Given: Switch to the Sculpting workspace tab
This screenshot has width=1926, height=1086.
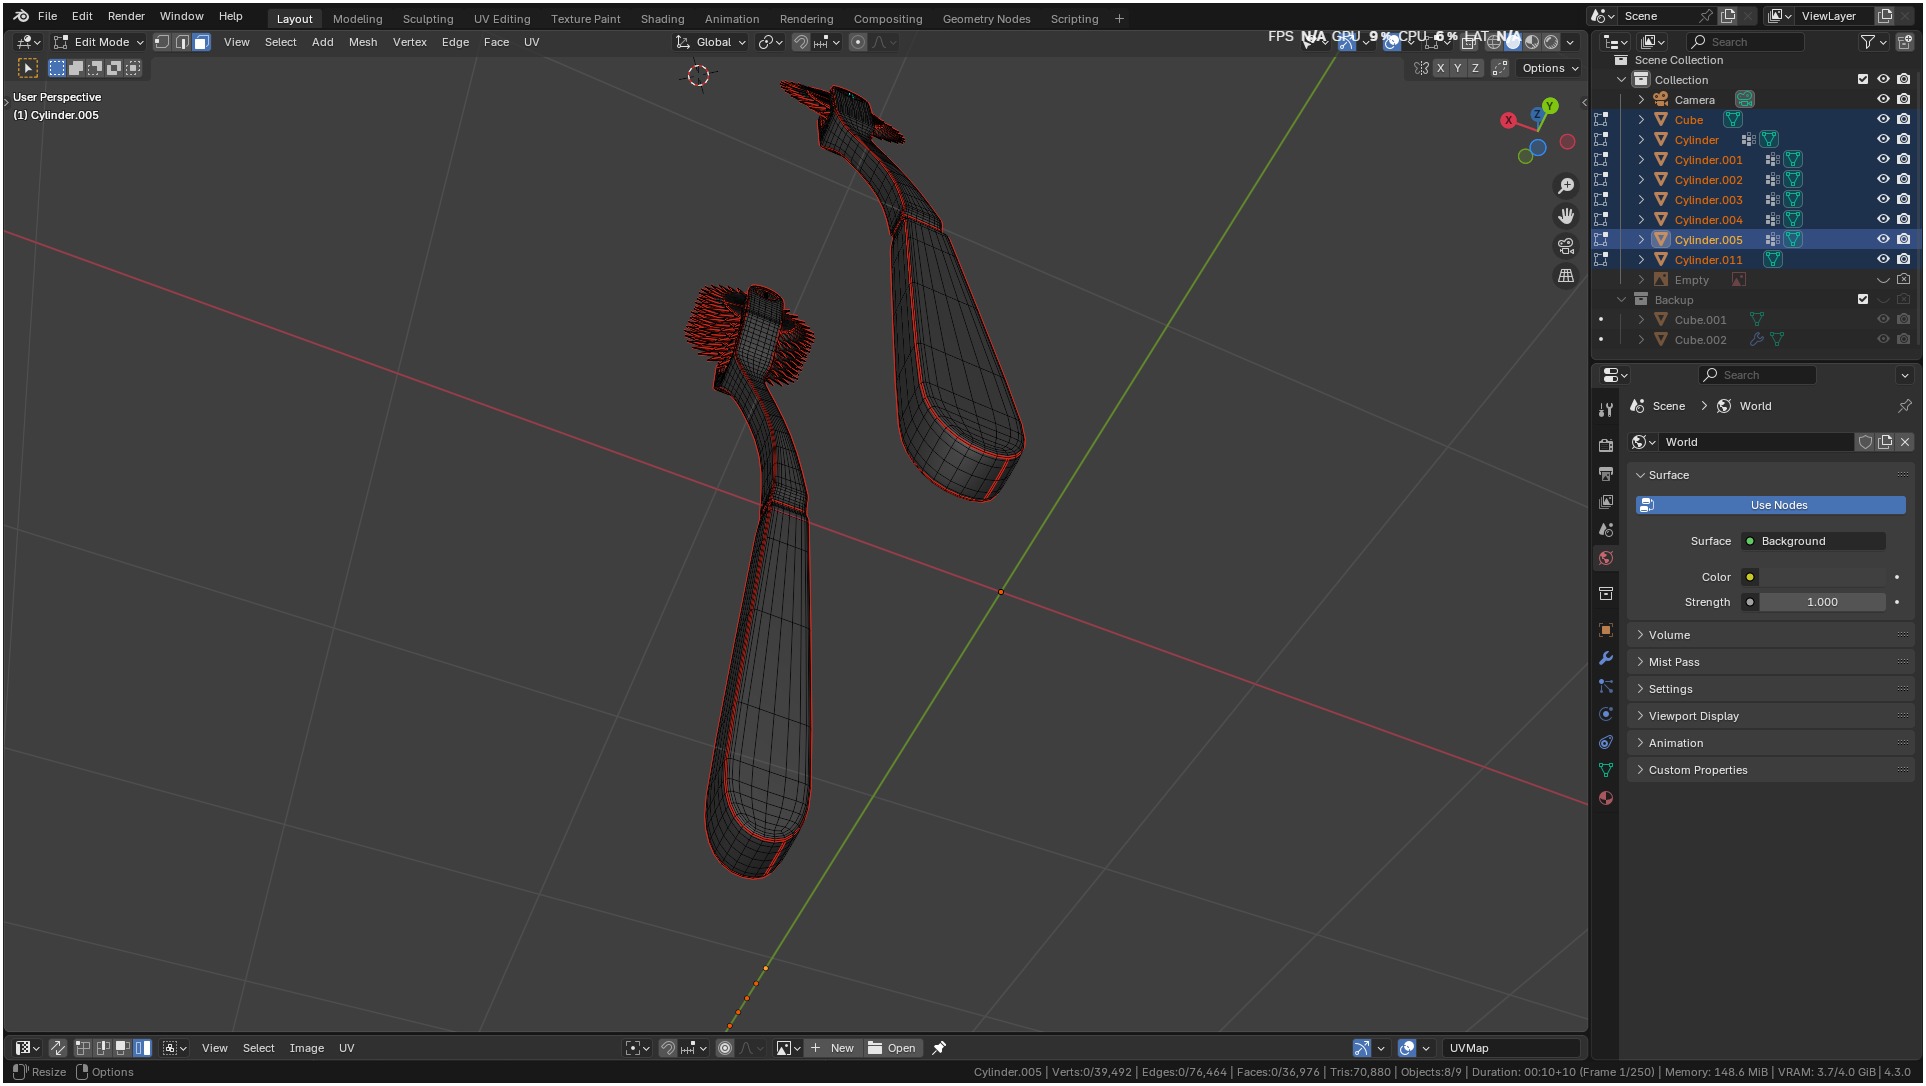Looking at the screenshot, I should point(427,19).
